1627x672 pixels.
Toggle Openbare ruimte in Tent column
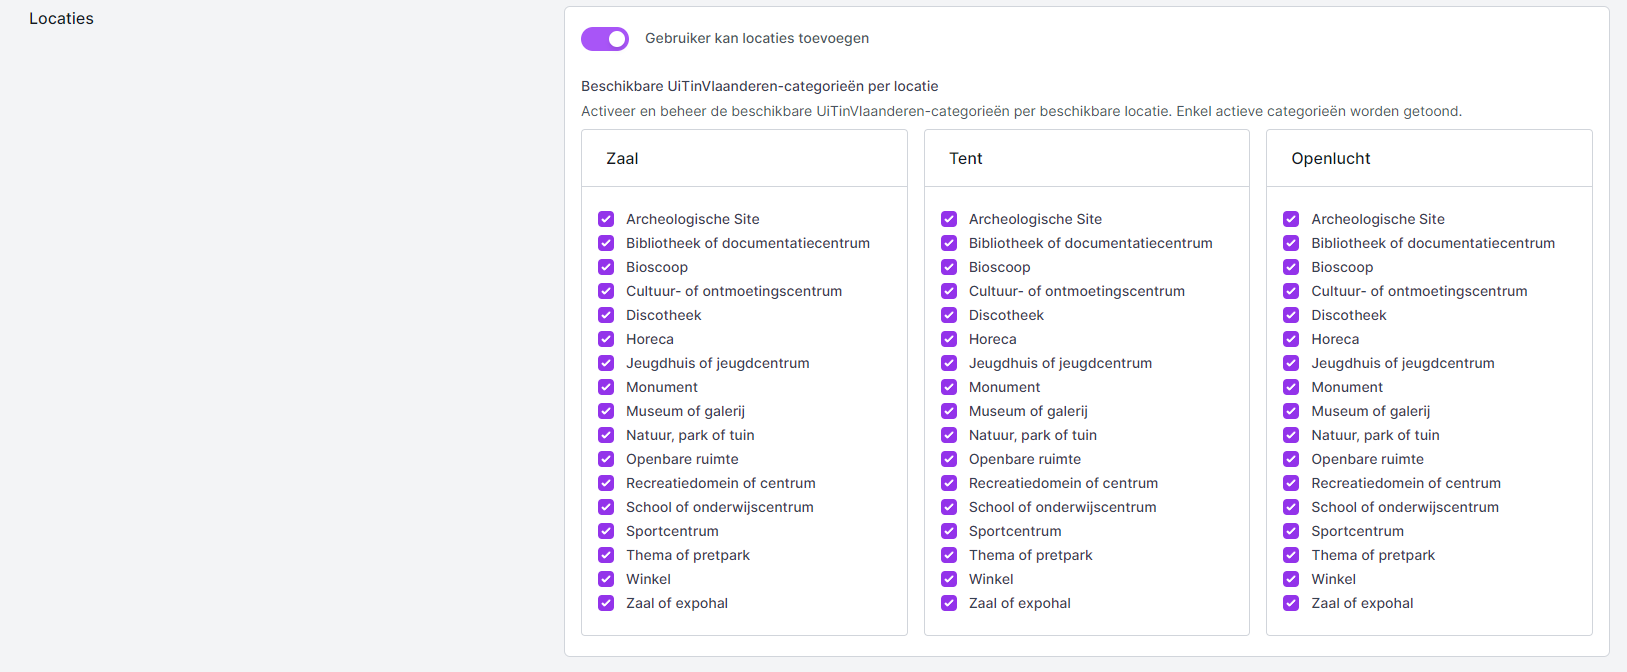pos(949,459)
